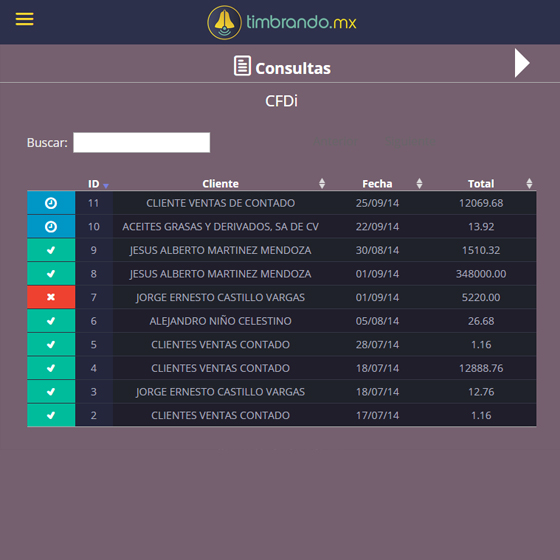Sort the table by ID column
Viewport: 560px width, 560px height.
click(x=98, y=184)
